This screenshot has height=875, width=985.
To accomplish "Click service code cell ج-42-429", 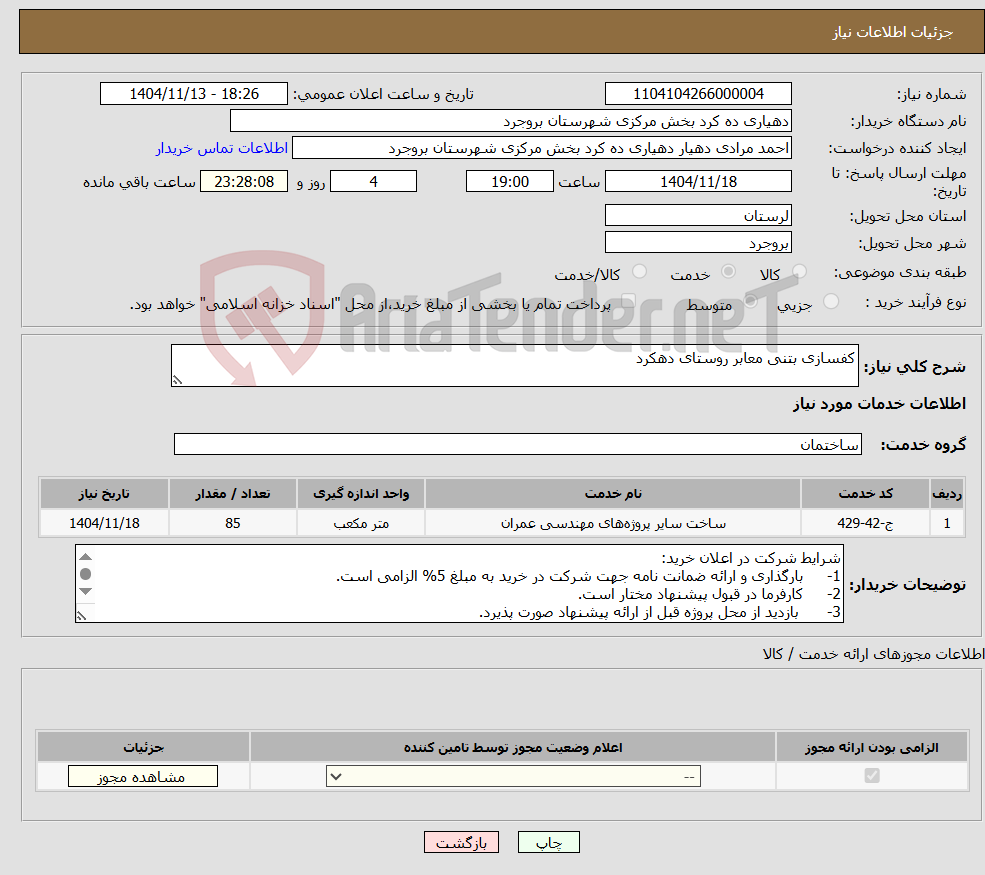I will pos(865,523).
